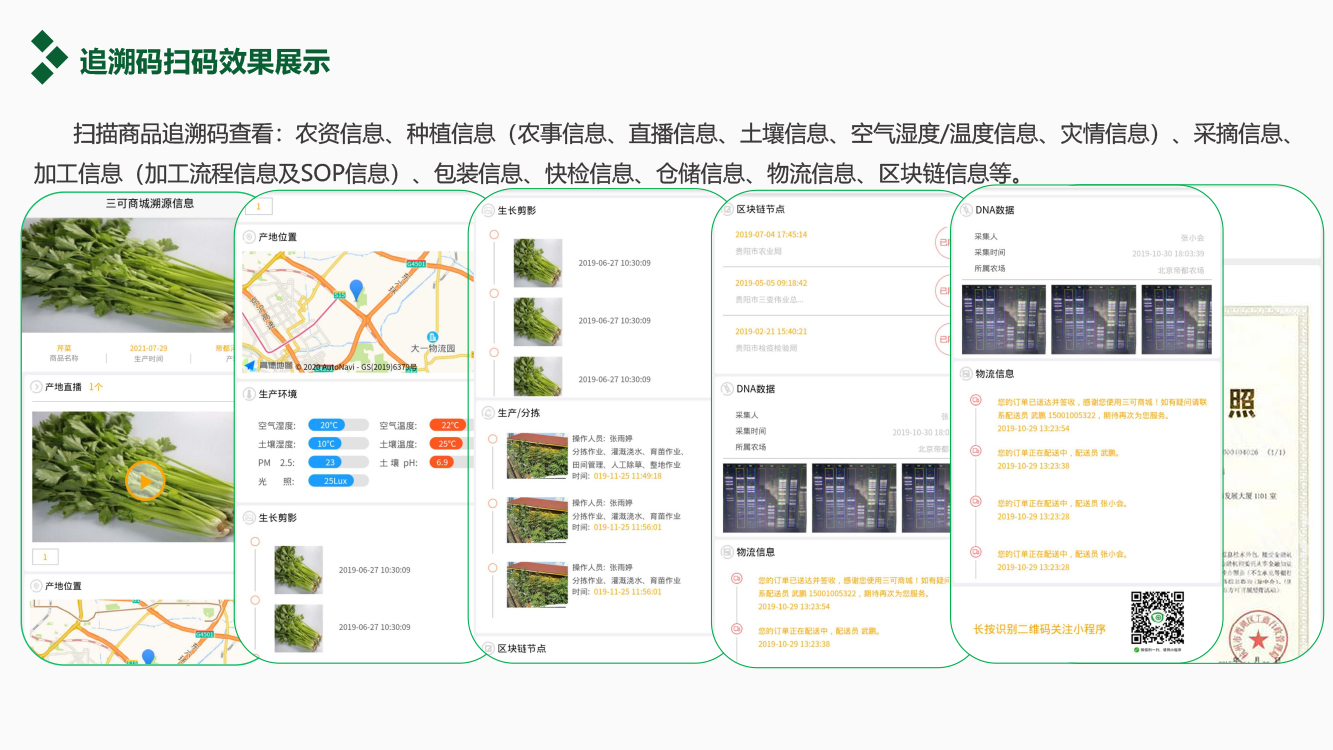The height and width of the screenshot is (750, 1333).
Task: Click the 长按识别二维码关注小程序 link
Action: click(x=1039, y=629)
